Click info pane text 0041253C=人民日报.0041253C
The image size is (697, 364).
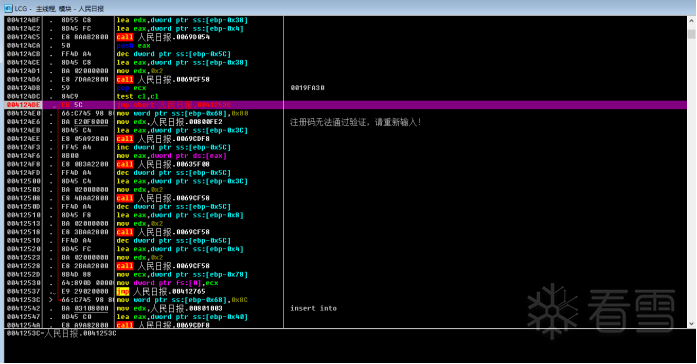click(x=61, y=333)
